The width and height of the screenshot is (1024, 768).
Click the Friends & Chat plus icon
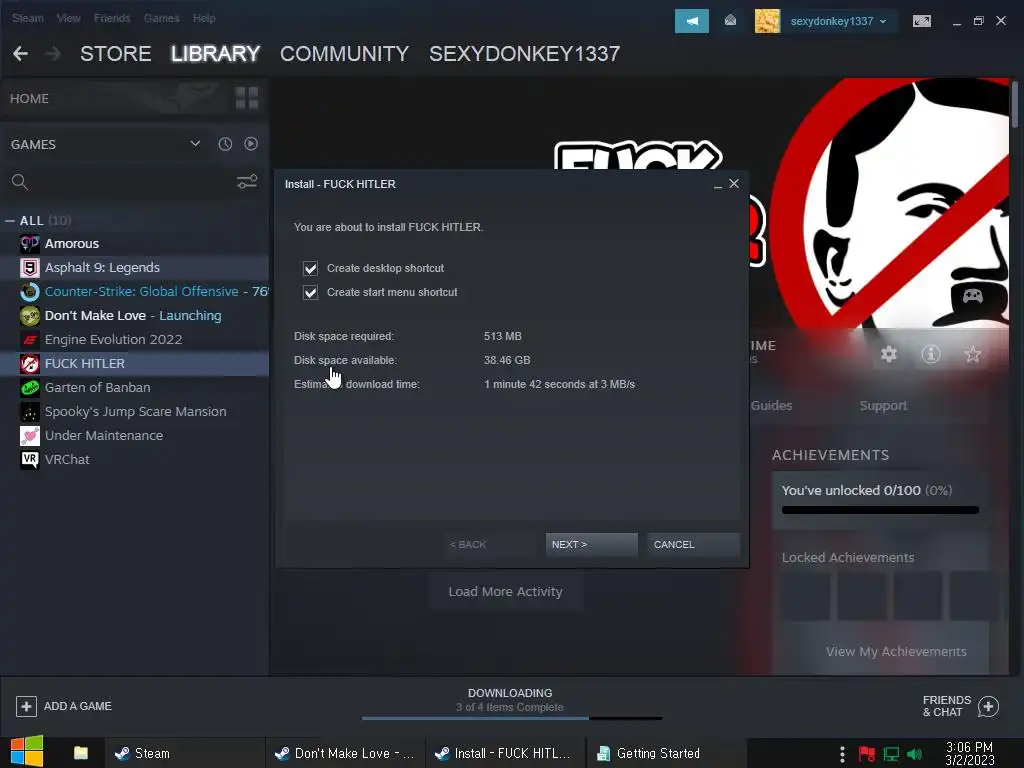pos(988,706)
